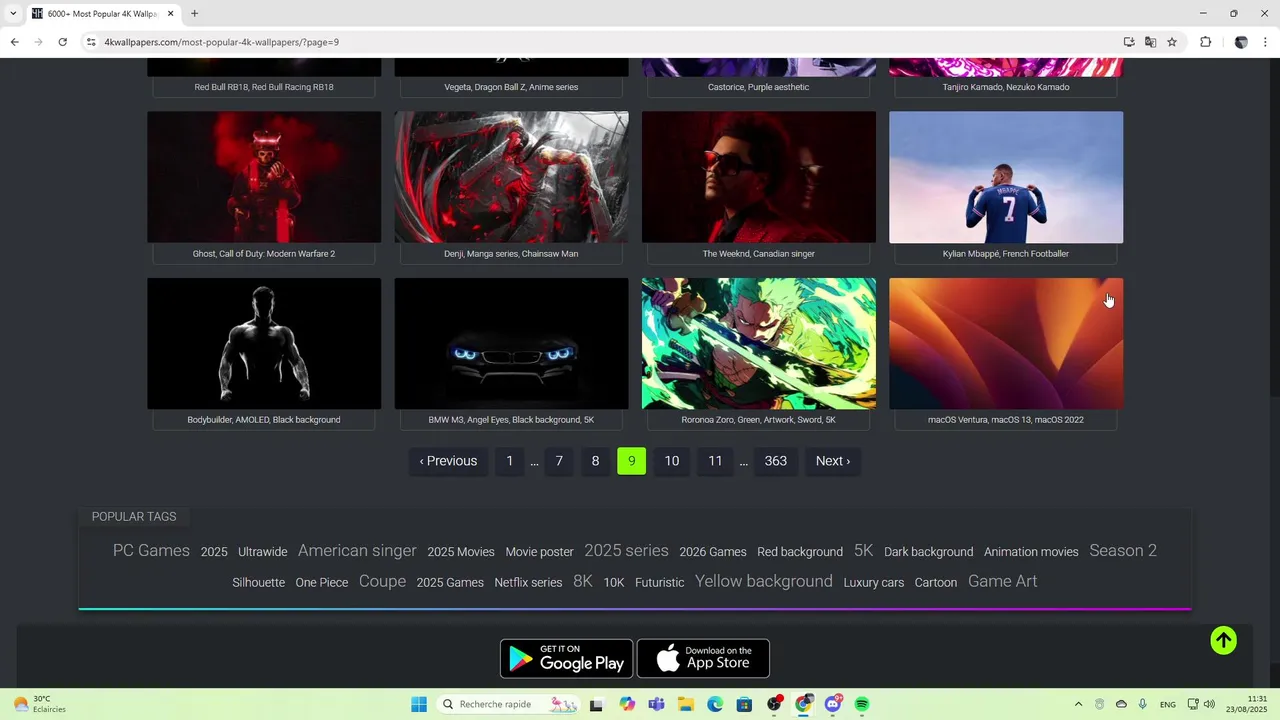Open the Chrome extensions puzzle icon
This screenshot has height=720, width=1280.
point(1205,42)
